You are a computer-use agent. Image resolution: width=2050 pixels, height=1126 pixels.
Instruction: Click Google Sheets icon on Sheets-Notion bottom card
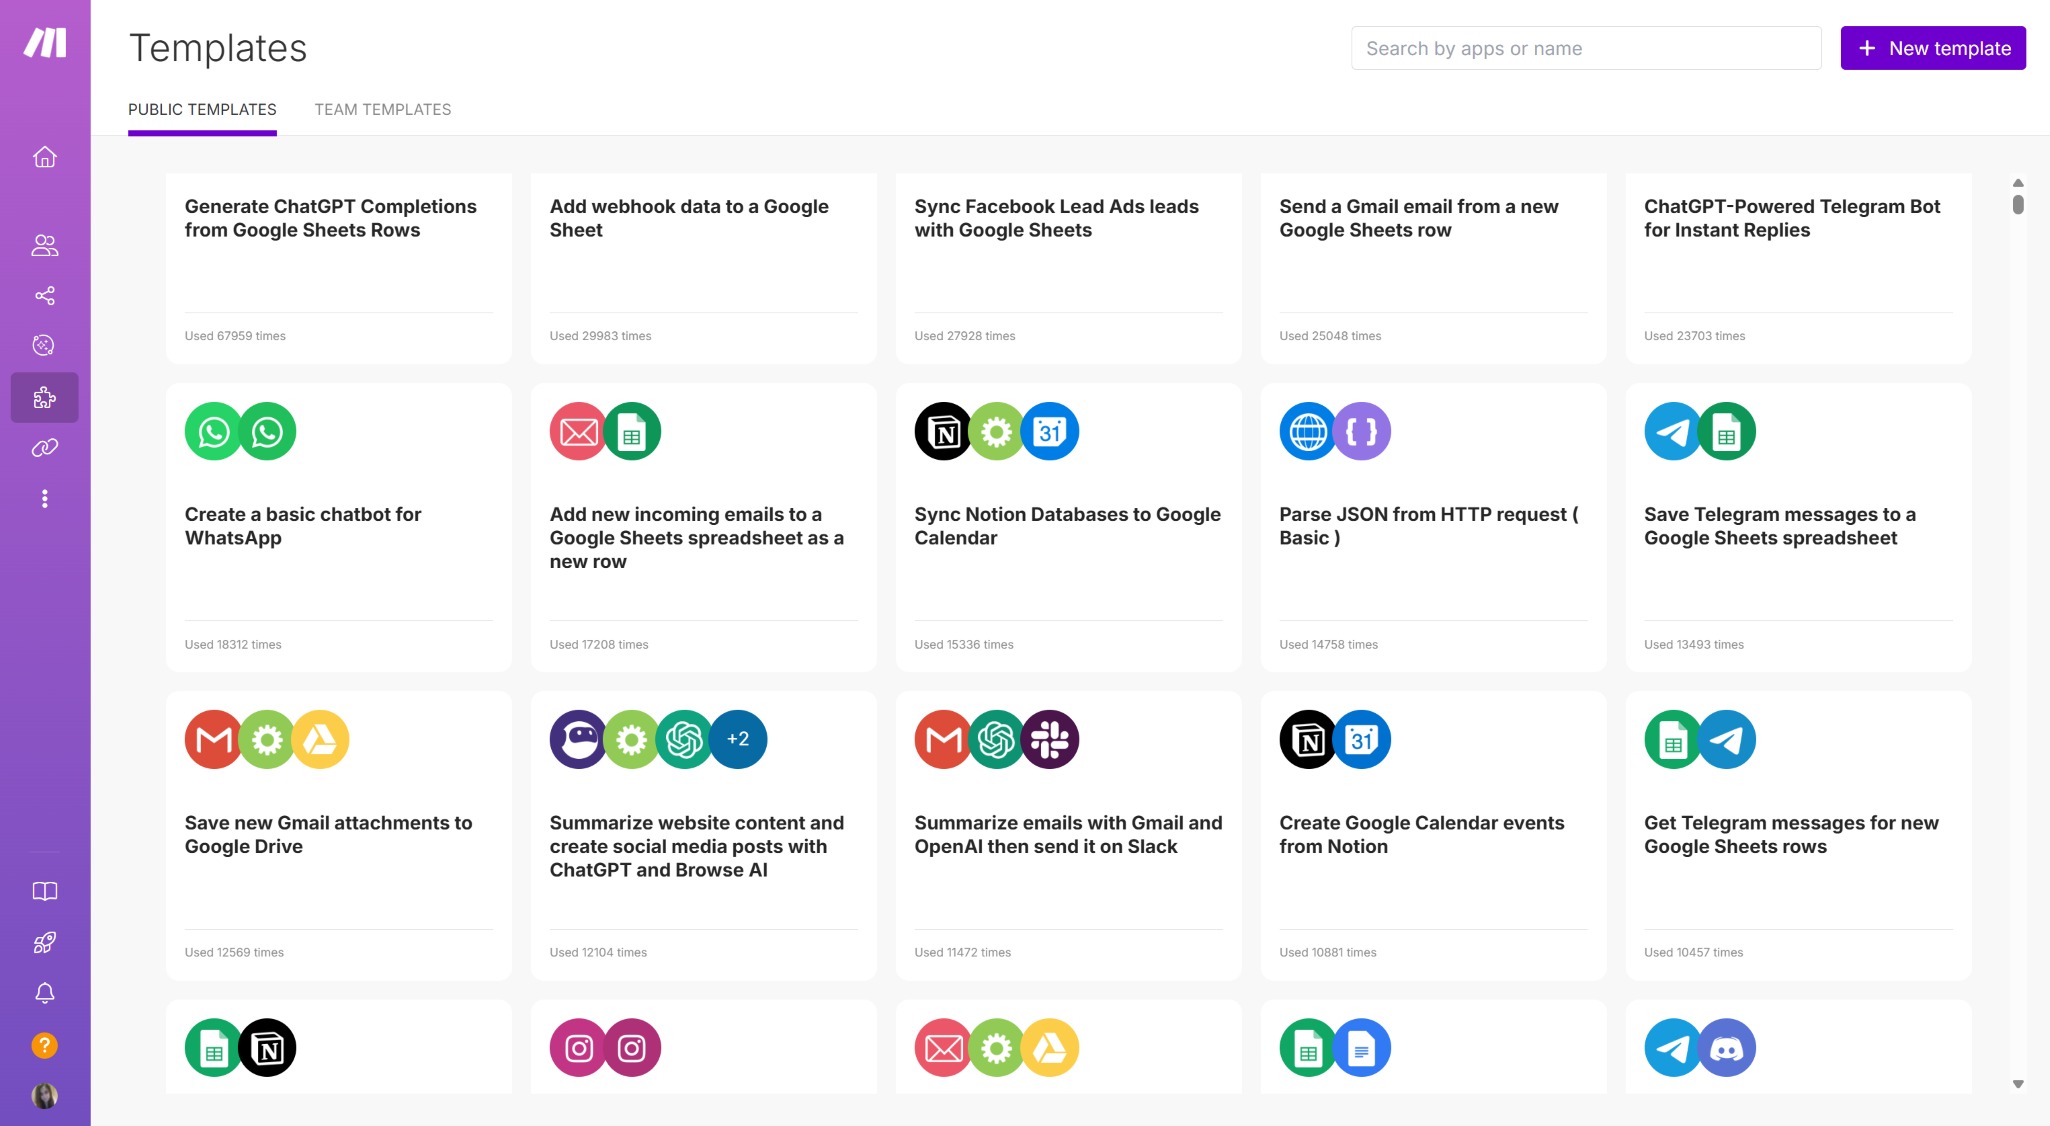pyautogui.click(x=213, y=1048)
